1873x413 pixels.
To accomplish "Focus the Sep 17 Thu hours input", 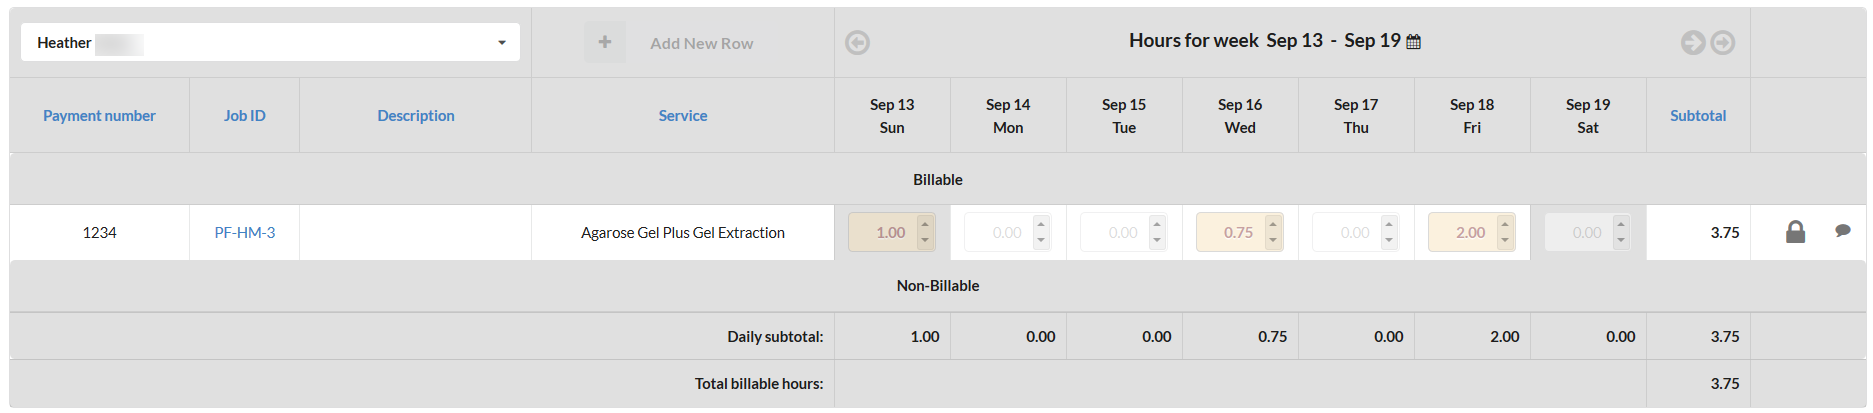I will [x=1348, y=233].
